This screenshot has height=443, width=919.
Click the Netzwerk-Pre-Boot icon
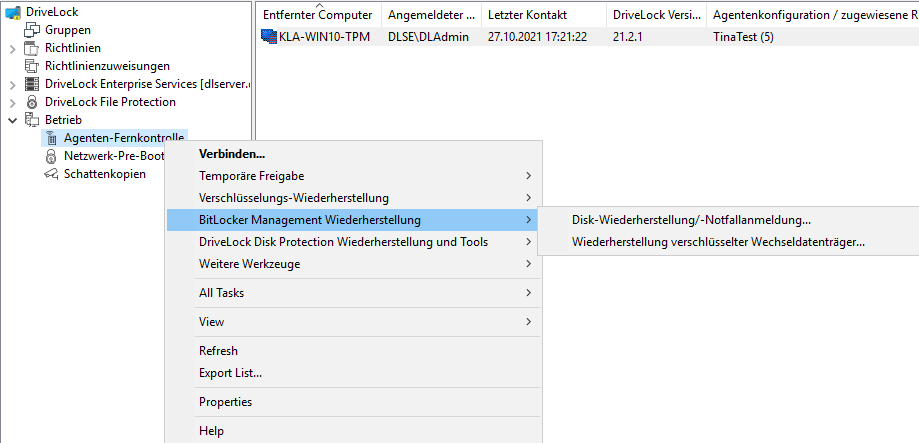[x=51, y=156]
